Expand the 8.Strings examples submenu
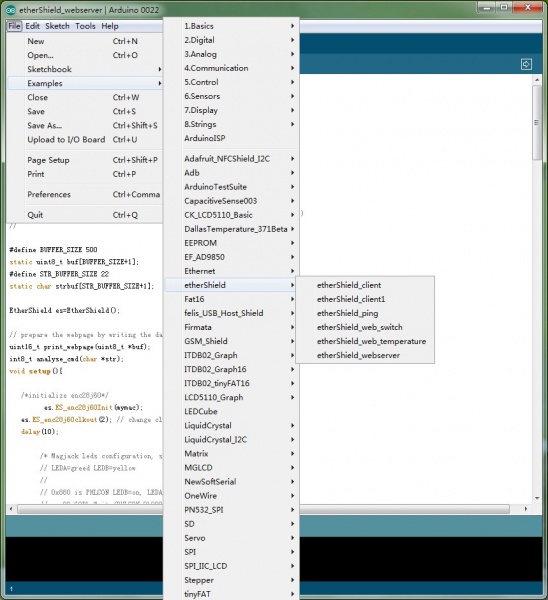 click(x=232, y=124)
